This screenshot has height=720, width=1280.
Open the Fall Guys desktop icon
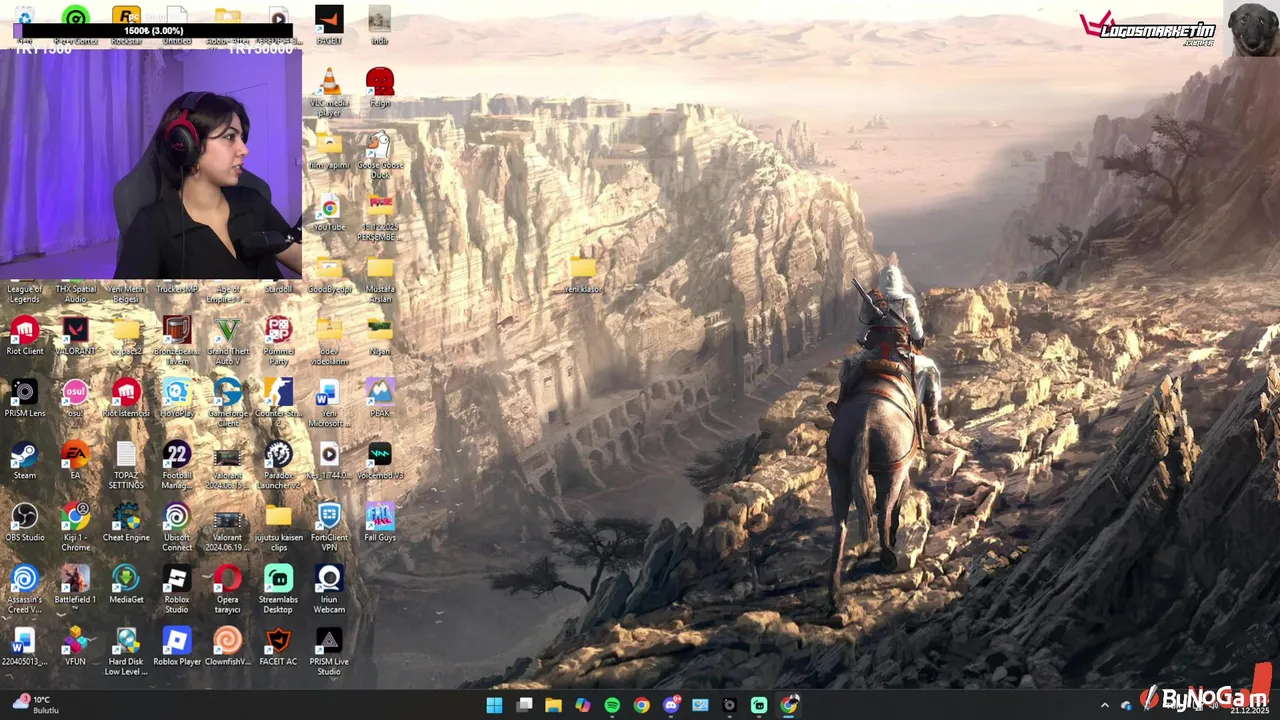pyautogui.click(x=380, y=522)
